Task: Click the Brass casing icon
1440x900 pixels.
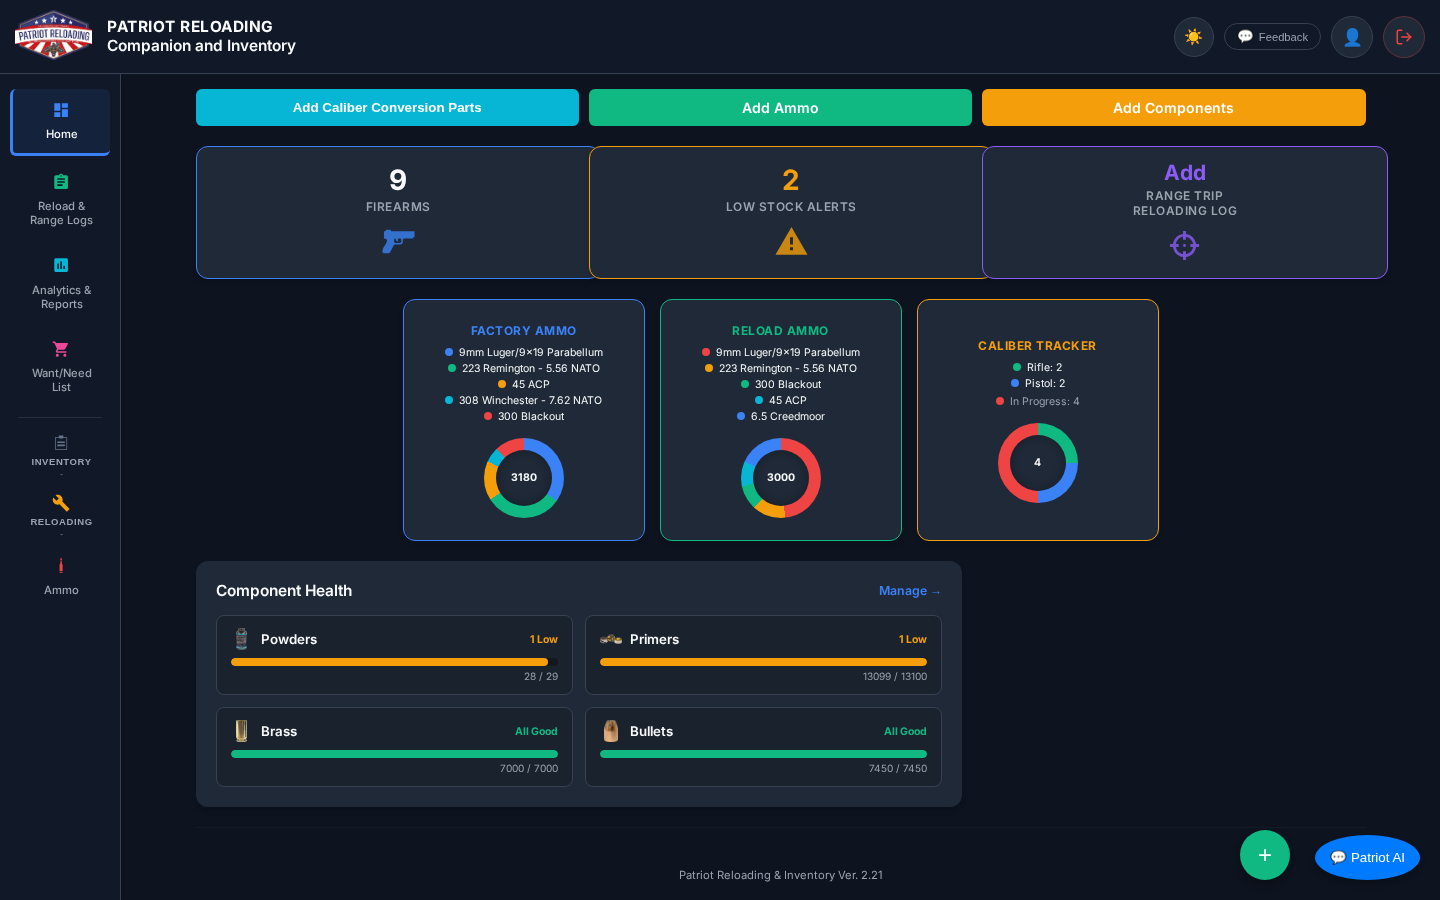Action: tap(241, 731)
